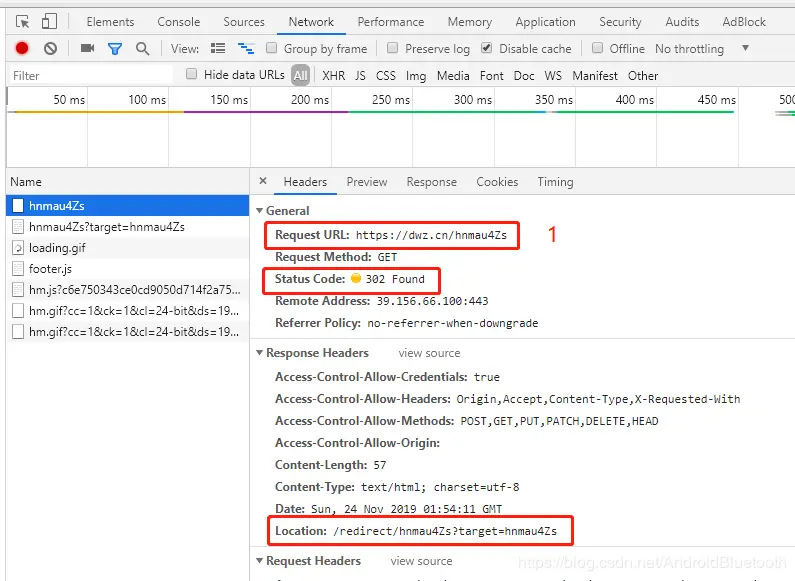Collapse the Response Headers section
795x581 pixels.
260,352
